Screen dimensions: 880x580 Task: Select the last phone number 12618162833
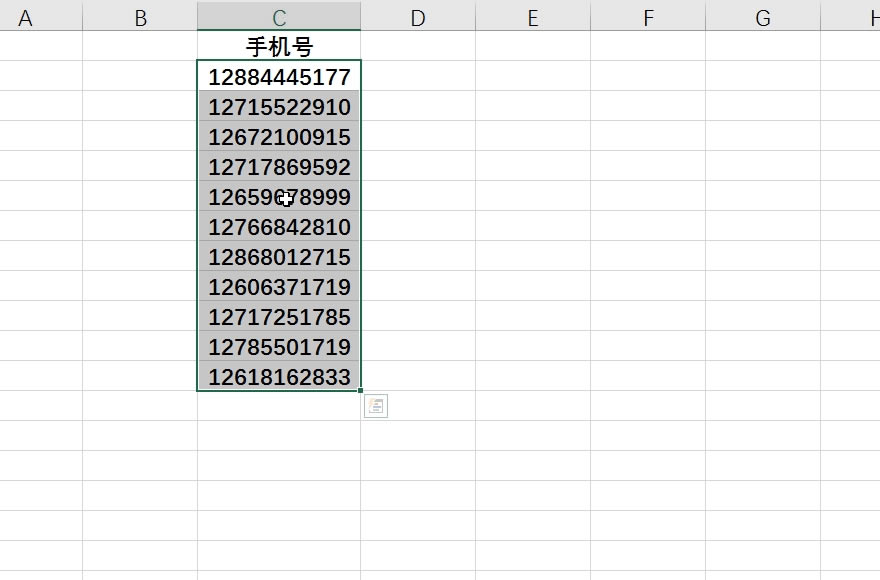(278, 377)
